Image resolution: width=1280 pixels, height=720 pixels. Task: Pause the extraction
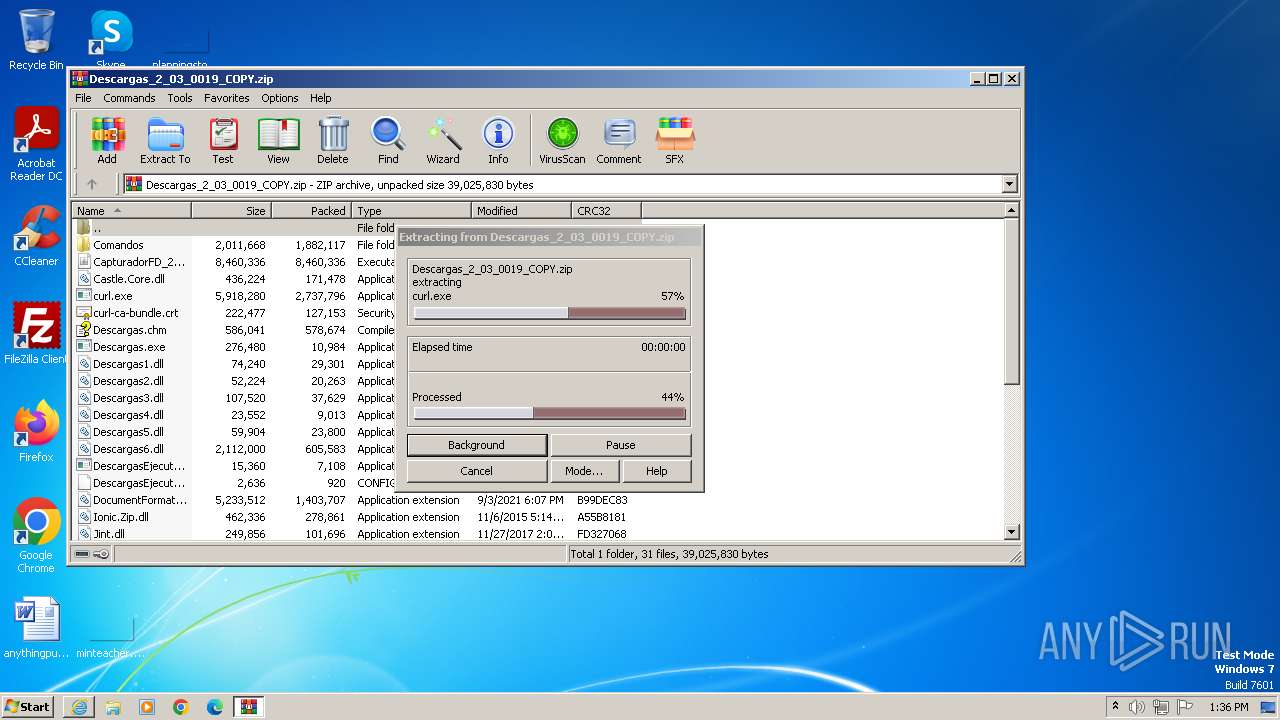click(621, 445)
